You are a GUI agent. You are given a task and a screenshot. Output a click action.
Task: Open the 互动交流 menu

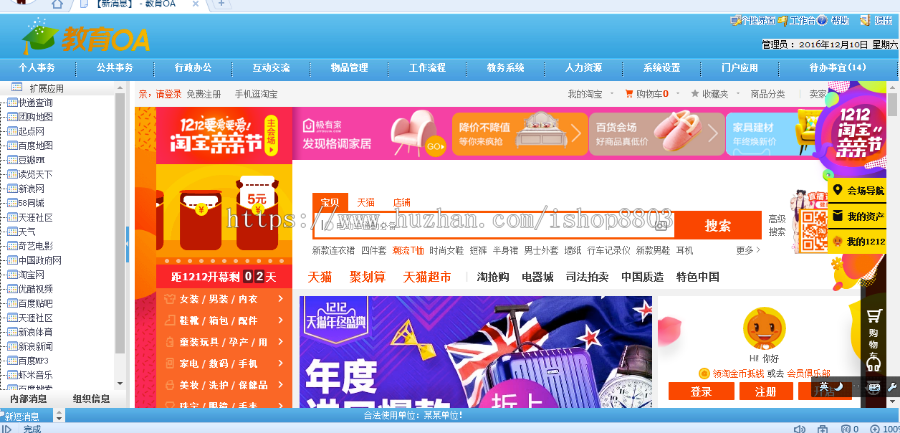[x=271, y=68]
